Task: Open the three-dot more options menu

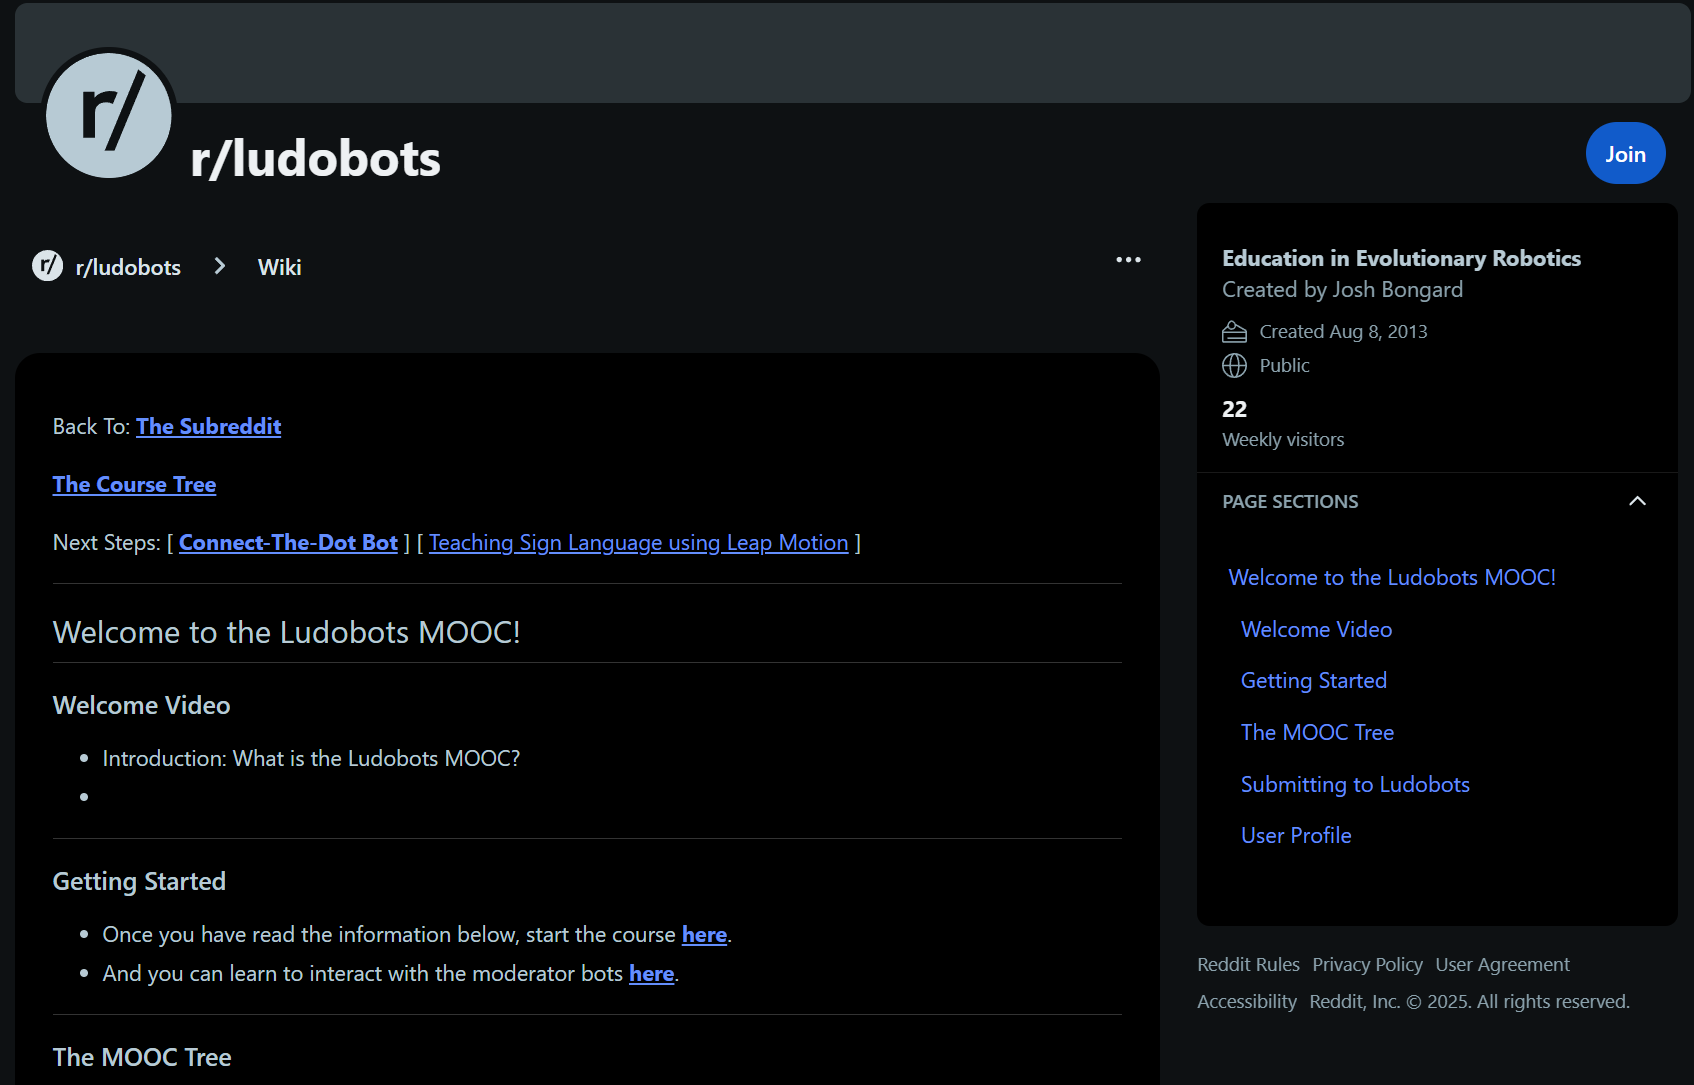Action: 1128,260
